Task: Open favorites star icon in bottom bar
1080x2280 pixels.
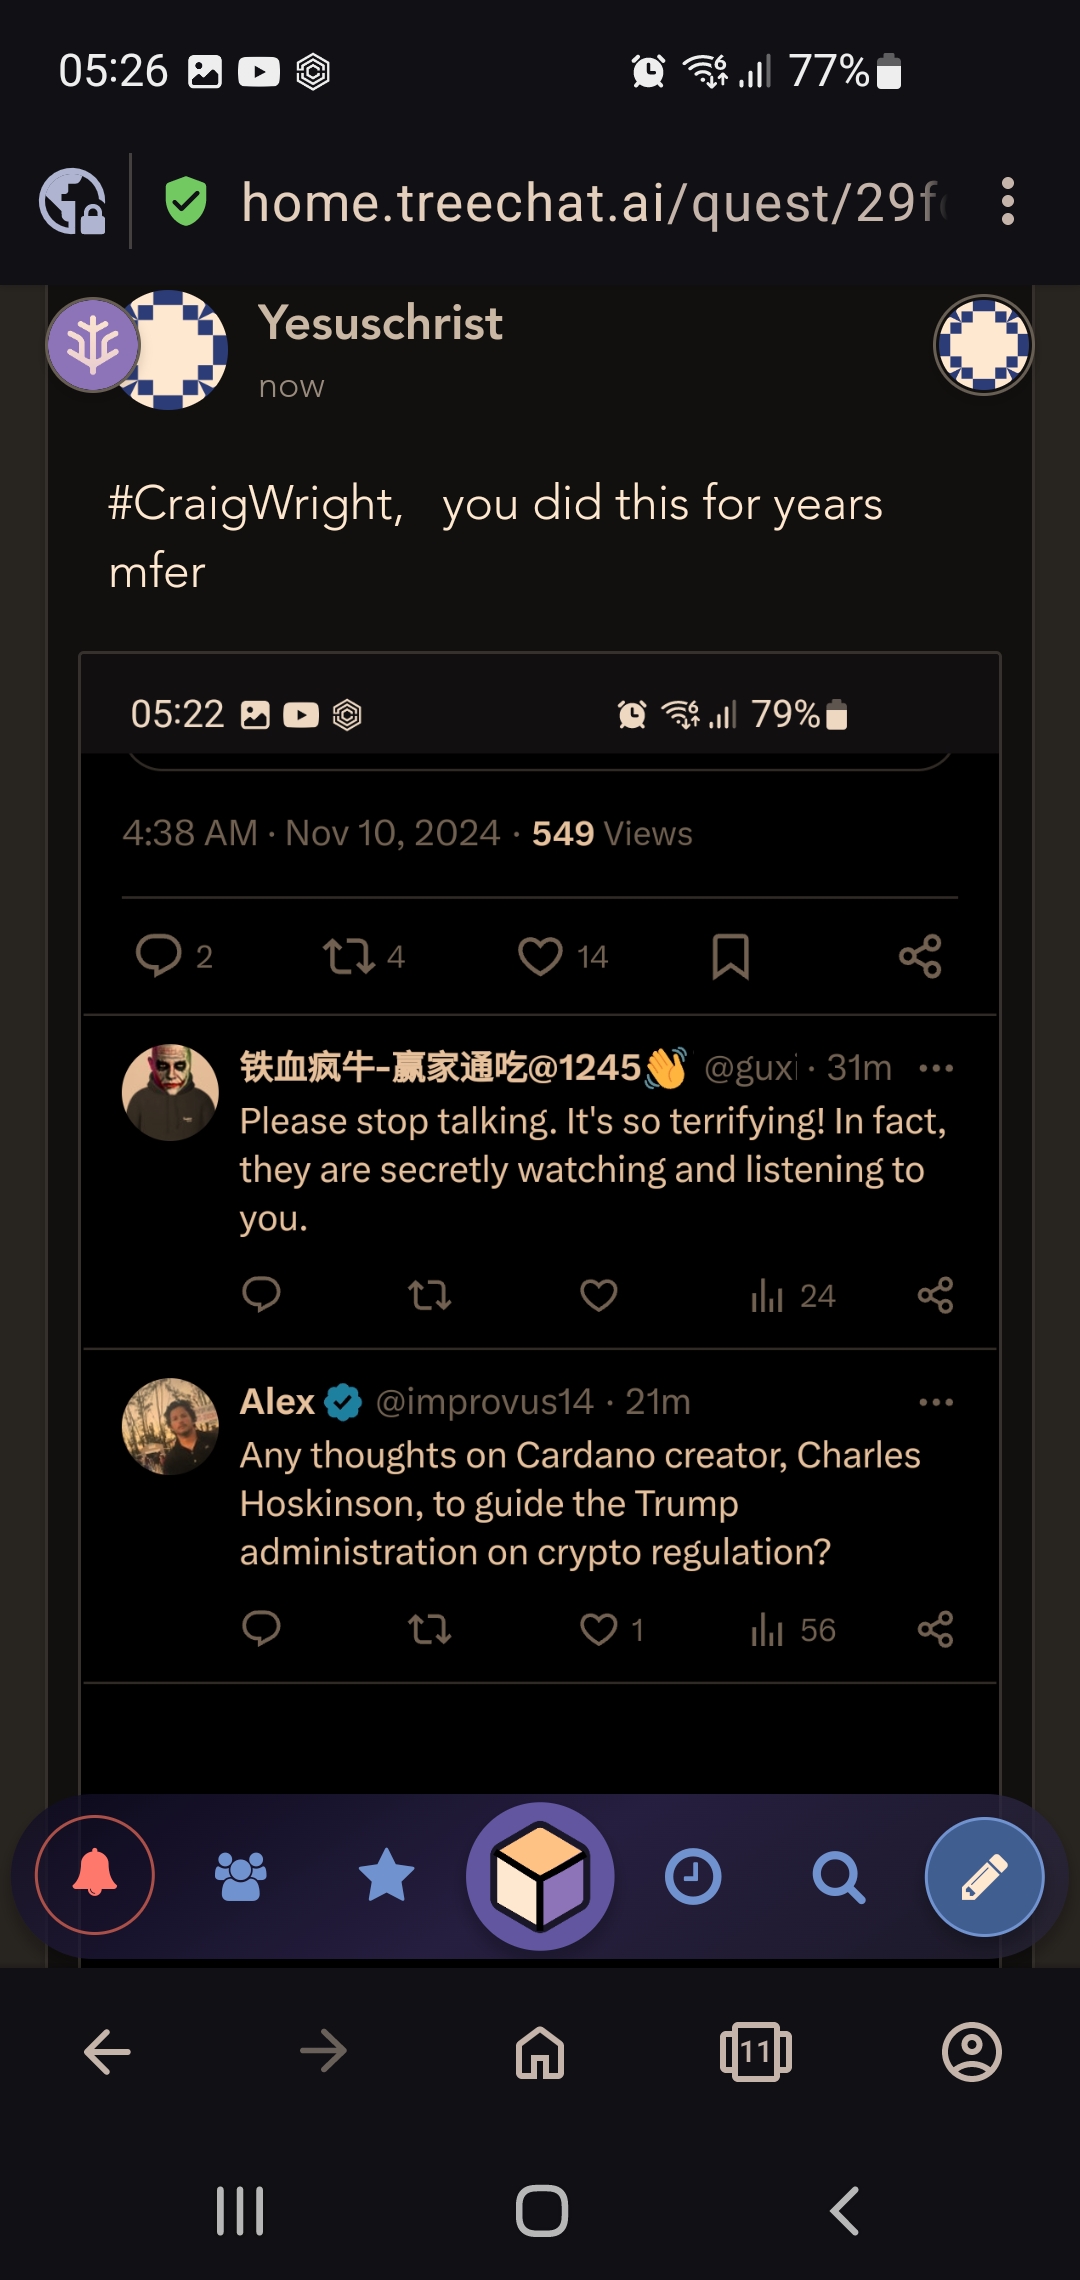Action: tap(386, 1875)
